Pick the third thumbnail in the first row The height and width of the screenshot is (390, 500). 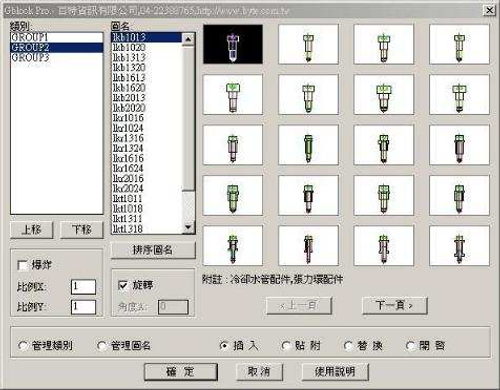coord(384,44)
